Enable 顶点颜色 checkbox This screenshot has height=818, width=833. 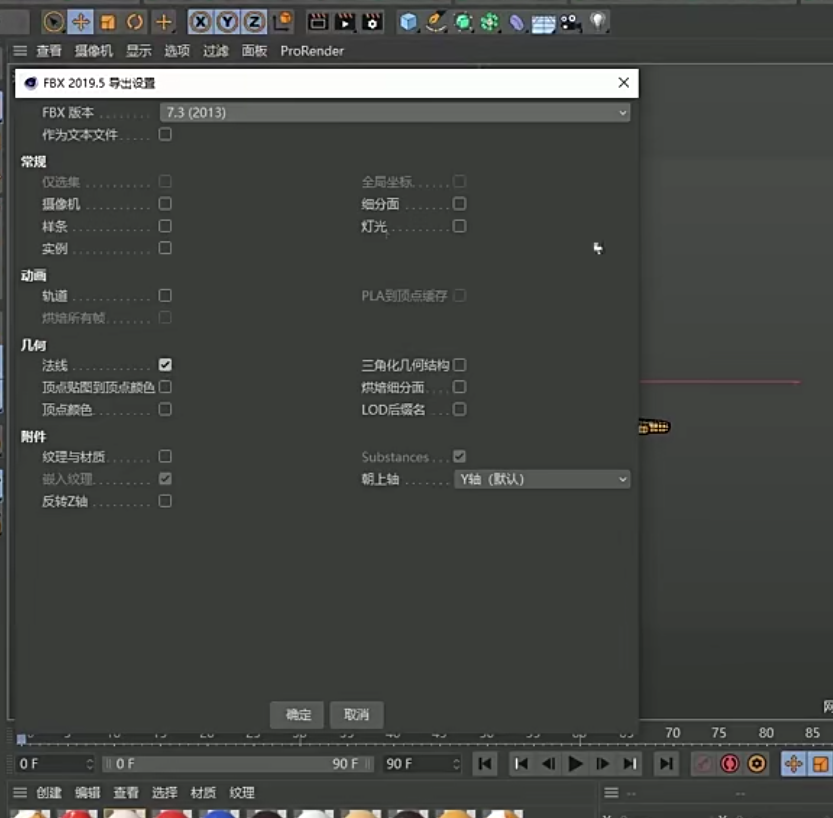[165, 409]
